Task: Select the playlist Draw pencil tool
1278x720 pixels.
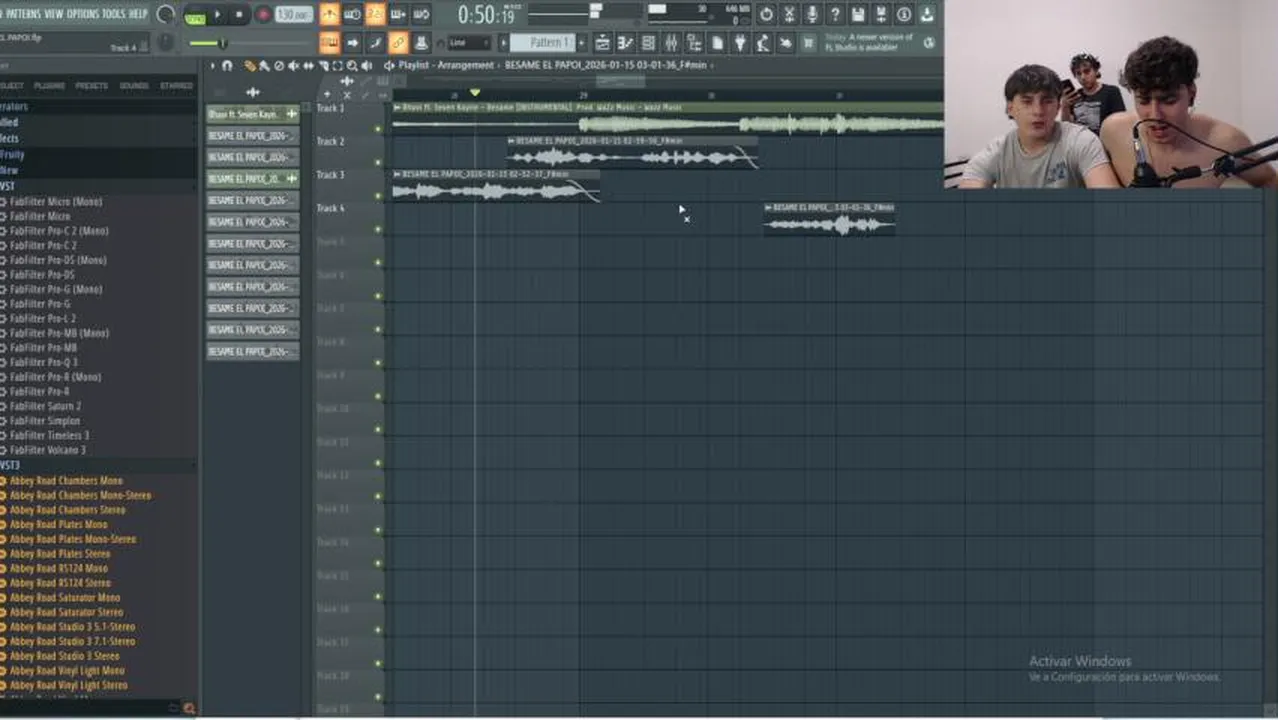Action: (250, 65)
